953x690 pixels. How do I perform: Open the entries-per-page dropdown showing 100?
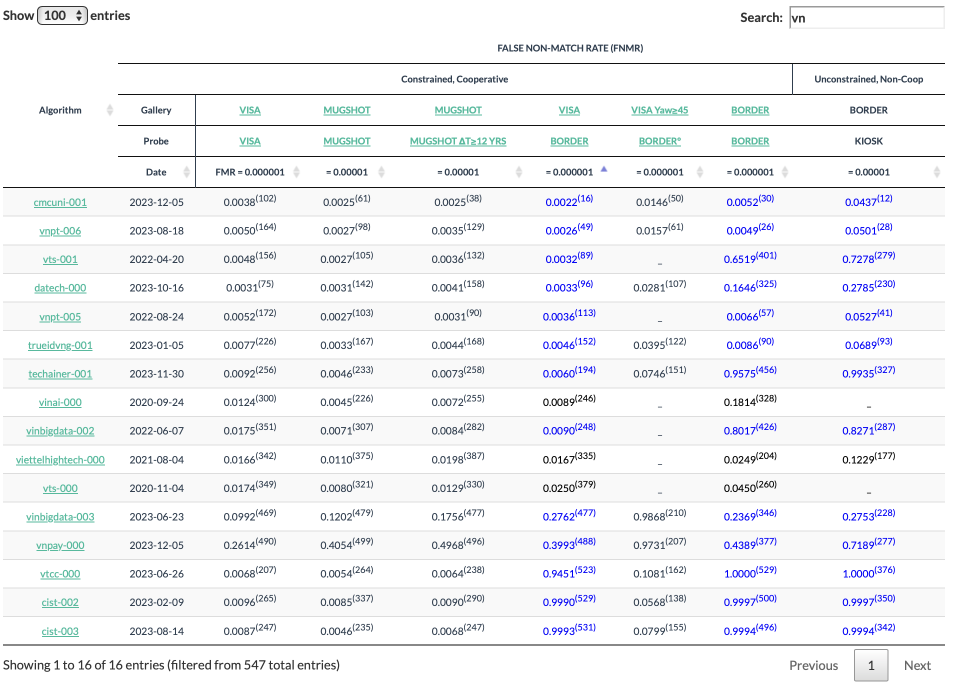pyautogui.click(x=62, y=16)
